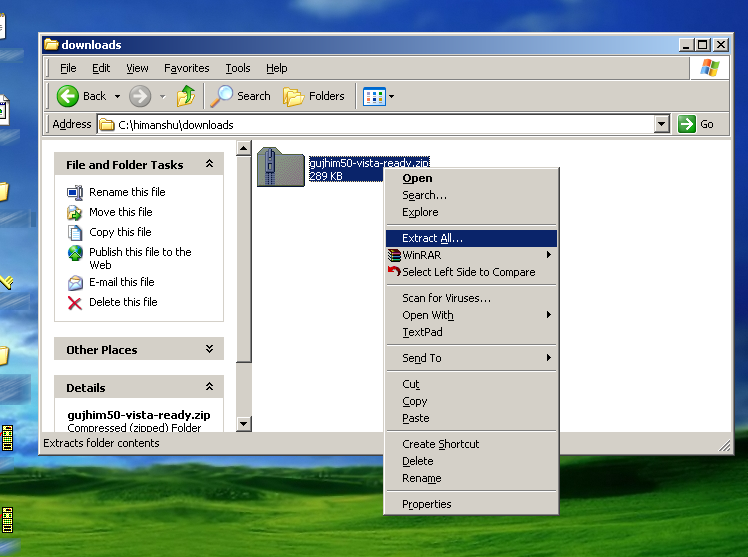Choose Delete from the context menu
Screen dimensions: 748x557
coord(471,461)
